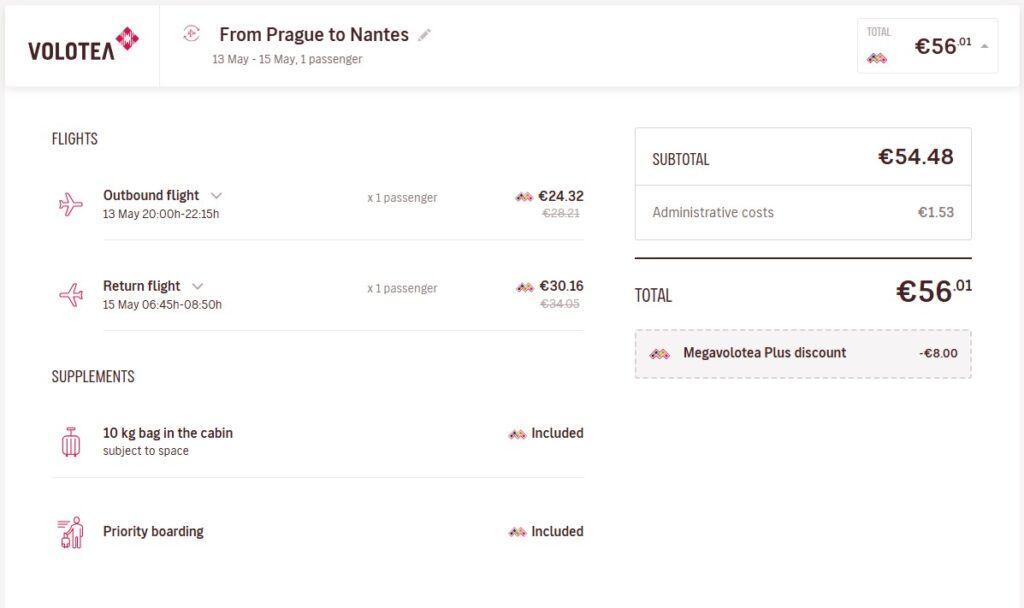Click Megavolotea icon next to return price

[524, 287]
